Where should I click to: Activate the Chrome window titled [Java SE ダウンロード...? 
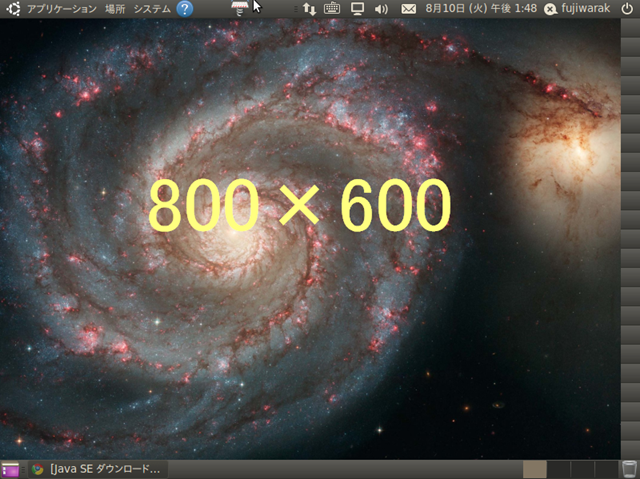96,470
